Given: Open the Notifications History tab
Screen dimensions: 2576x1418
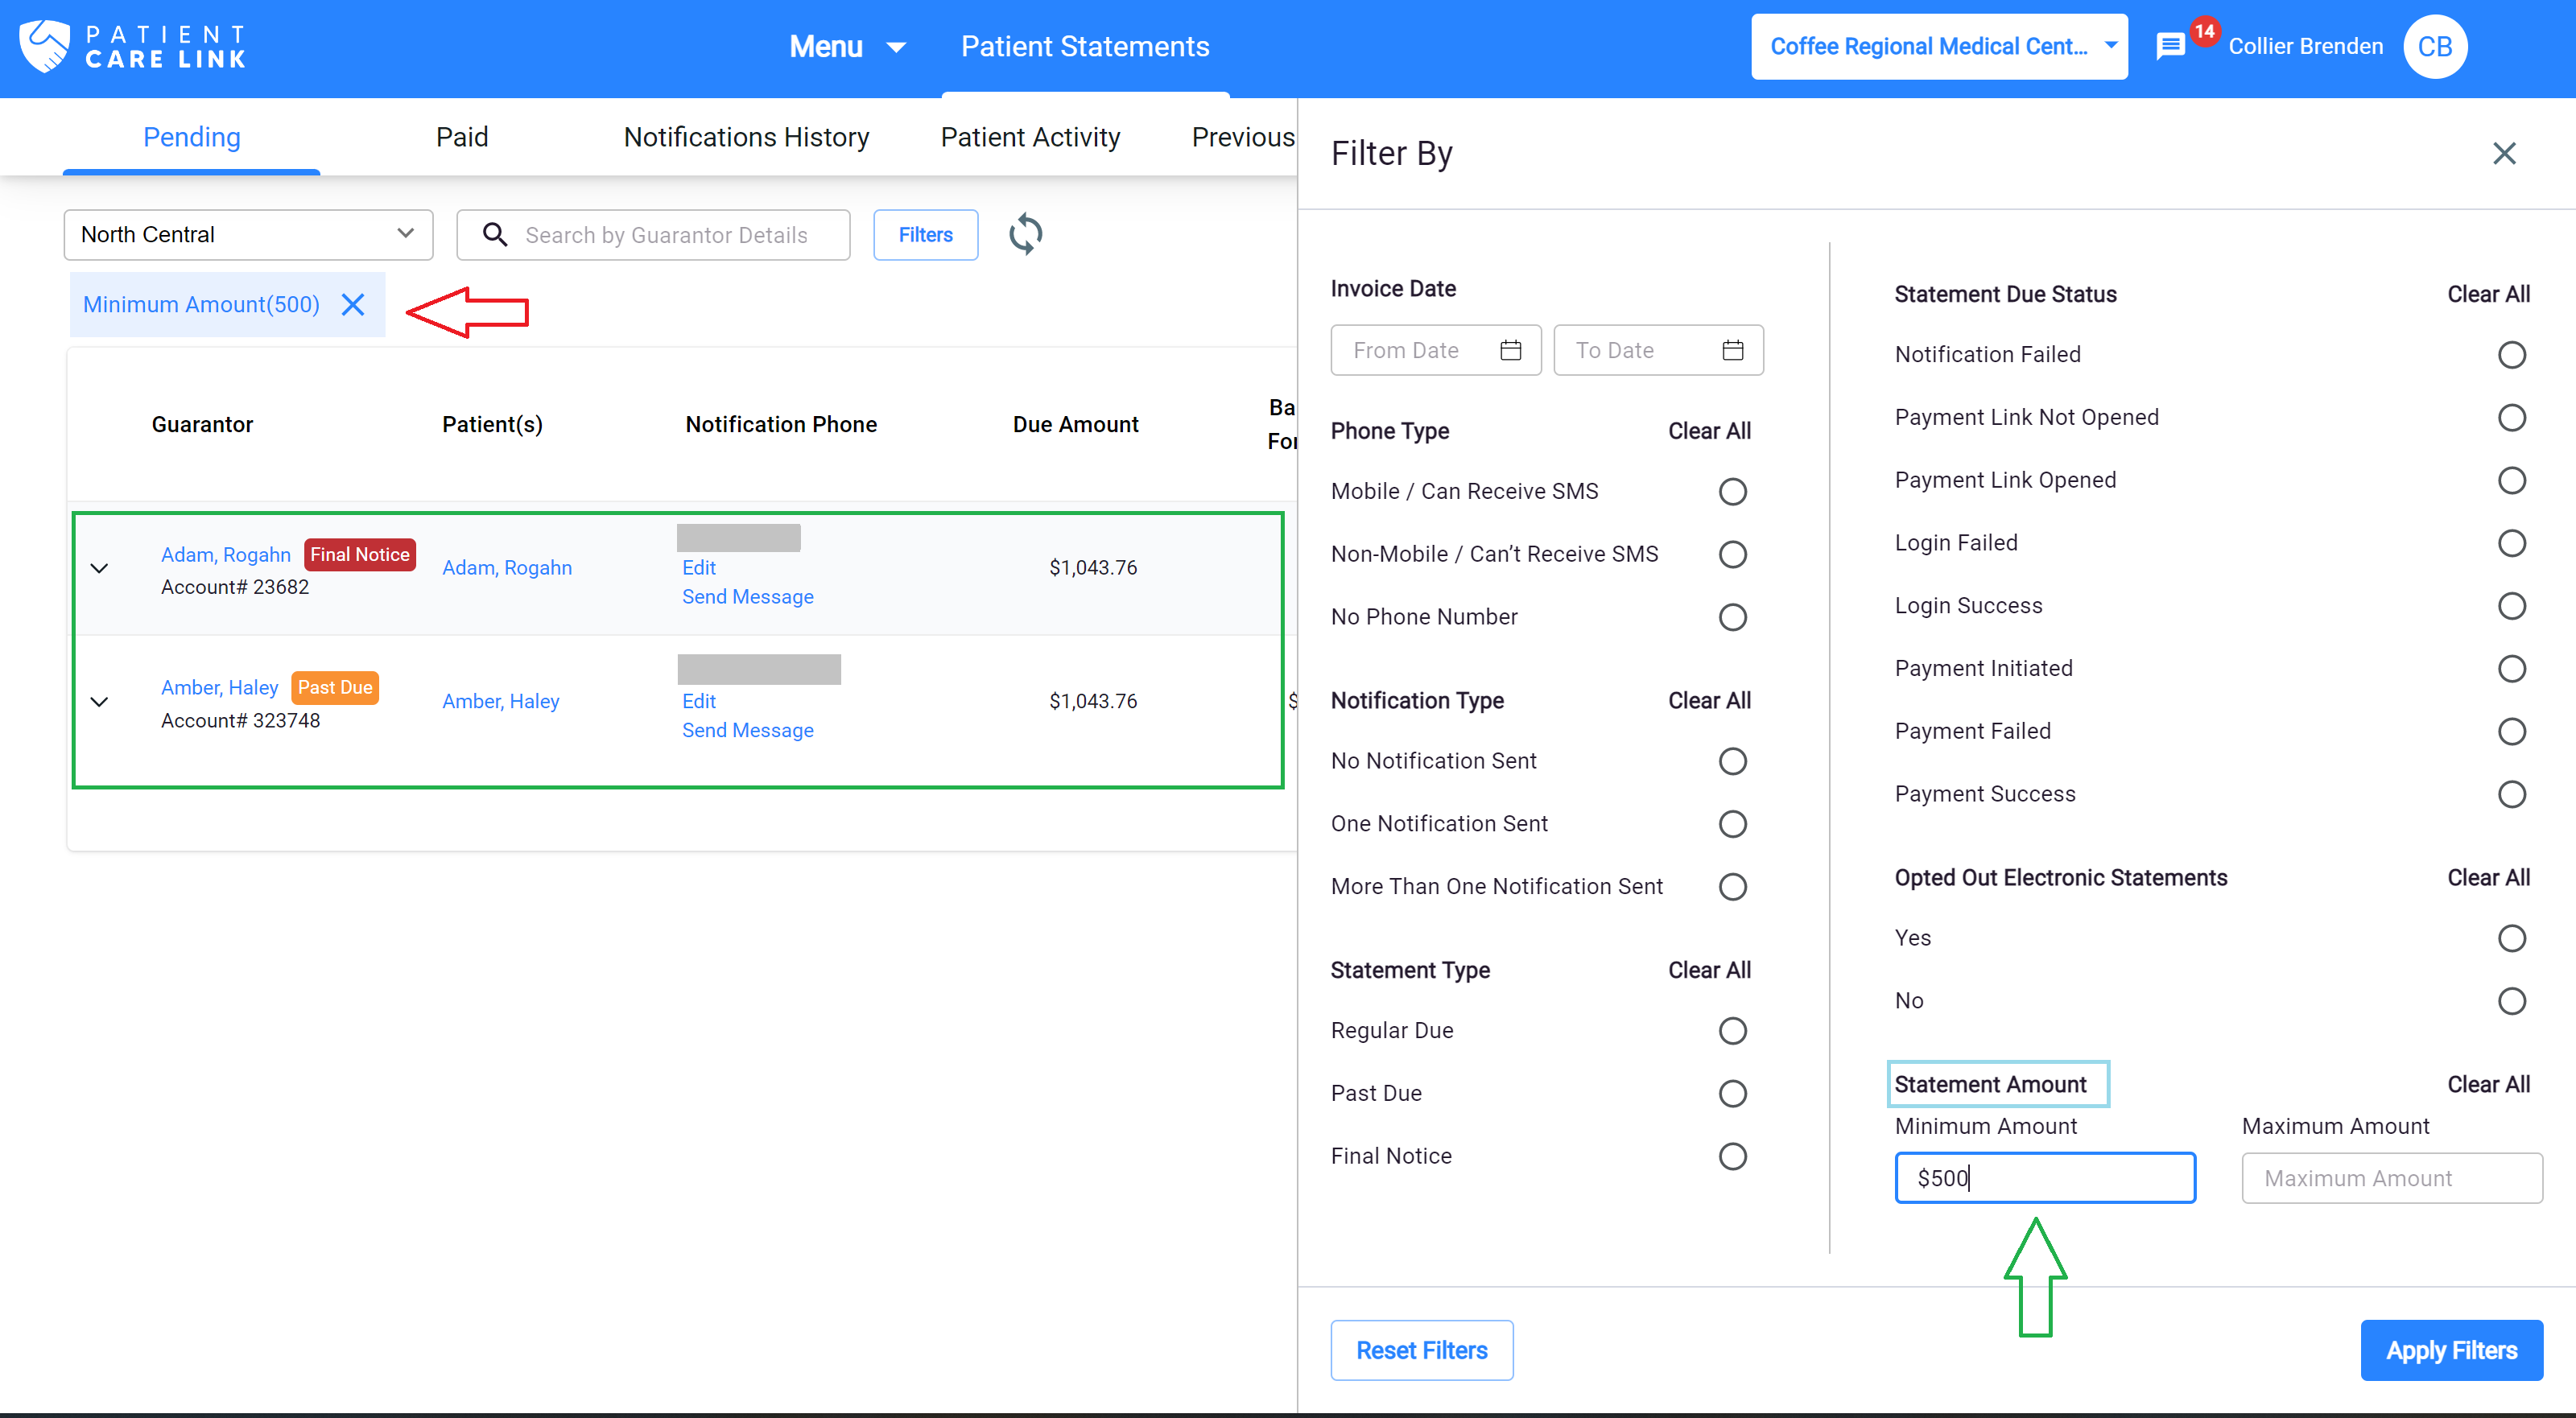Looking at the screenshot, I should (746, 137).
